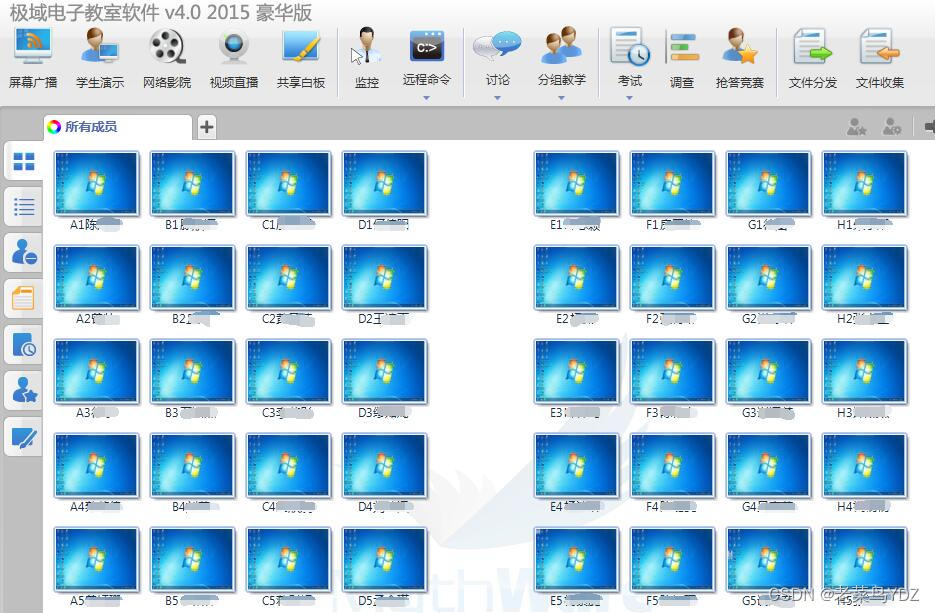Open 共享白板 shared whiteboard

301,58
